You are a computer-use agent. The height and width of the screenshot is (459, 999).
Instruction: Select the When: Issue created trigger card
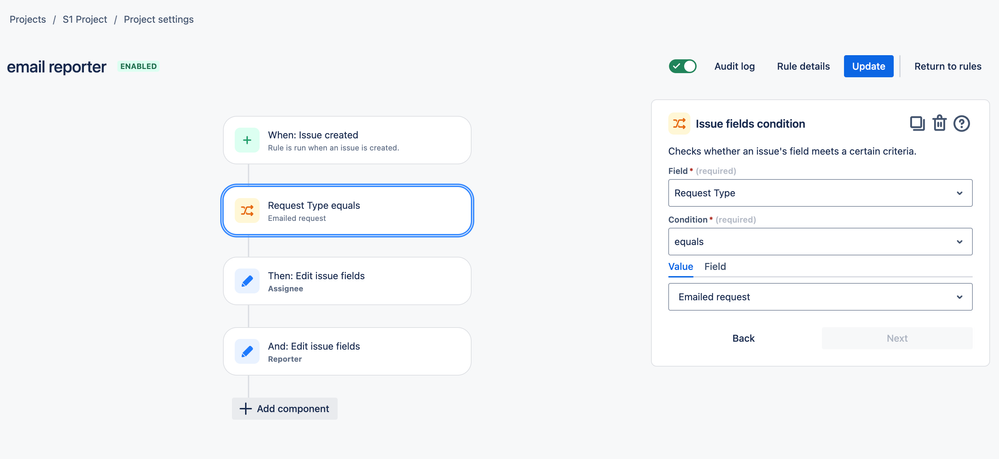point(347,140)
